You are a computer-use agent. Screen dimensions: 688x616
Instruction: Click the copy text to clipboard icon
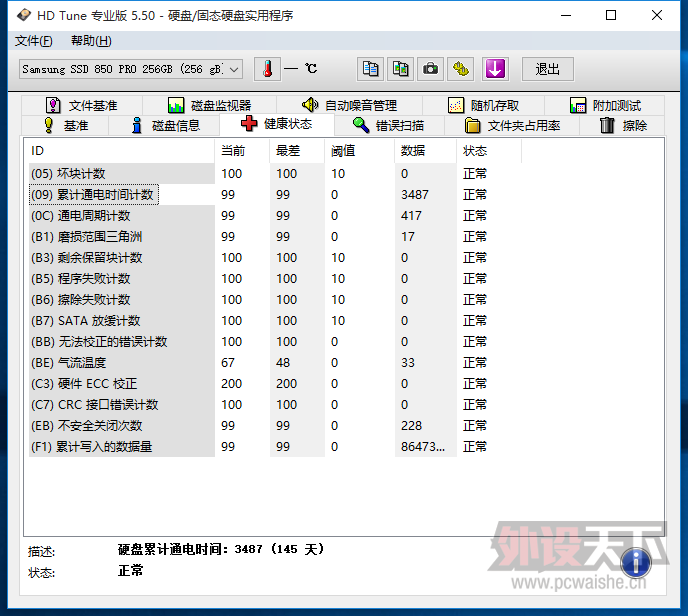point(370,69)
